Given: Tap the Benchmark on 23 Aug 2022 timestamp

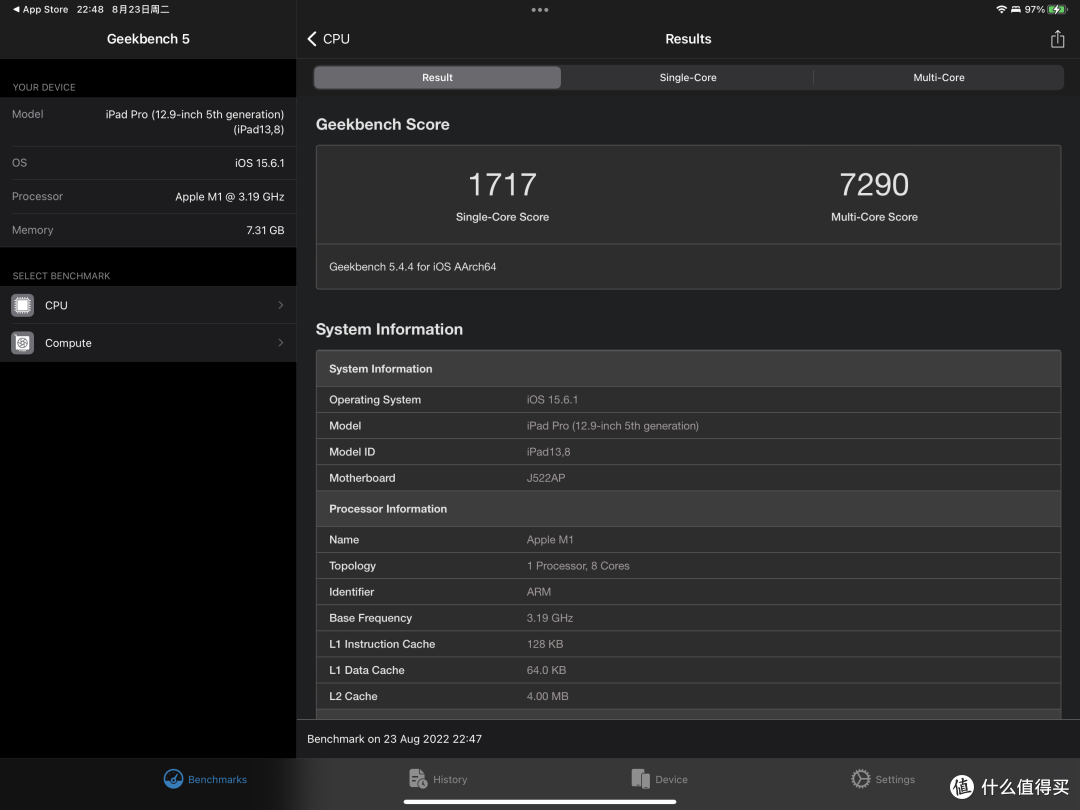Looking at the screenshot, I should (x=394, y=739).
